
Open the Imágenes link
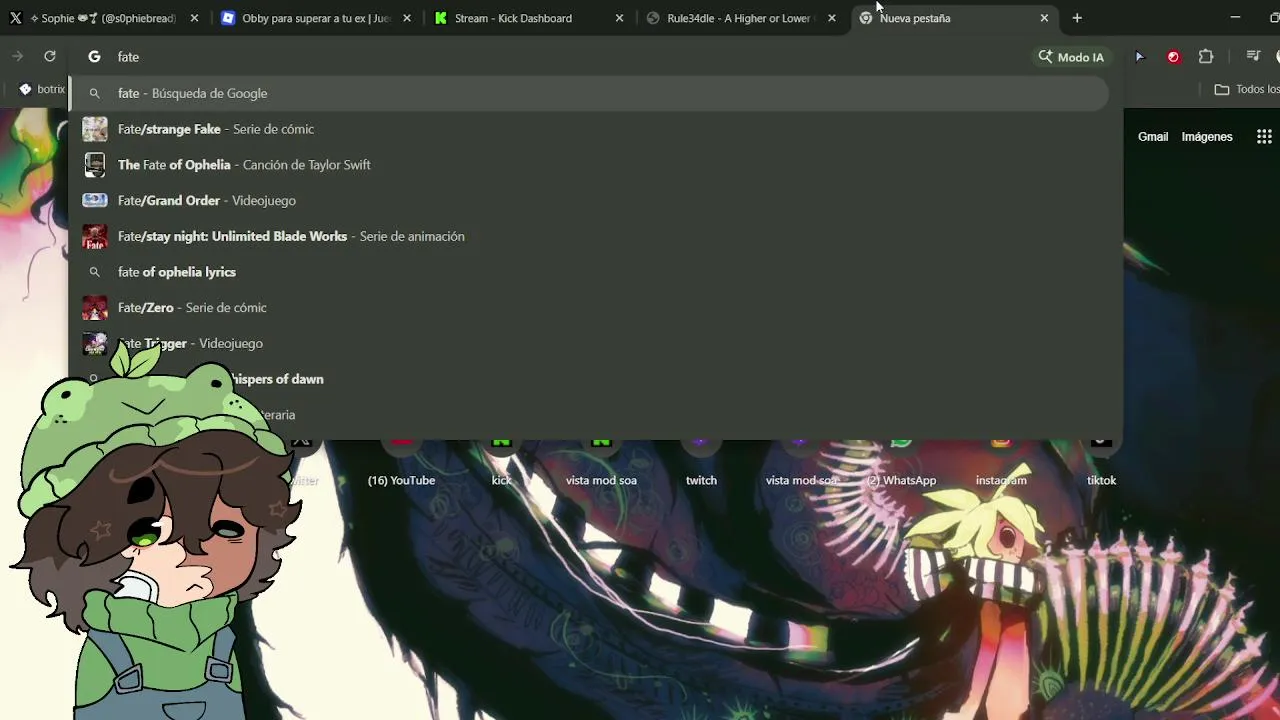click(x=1207, y=137)
